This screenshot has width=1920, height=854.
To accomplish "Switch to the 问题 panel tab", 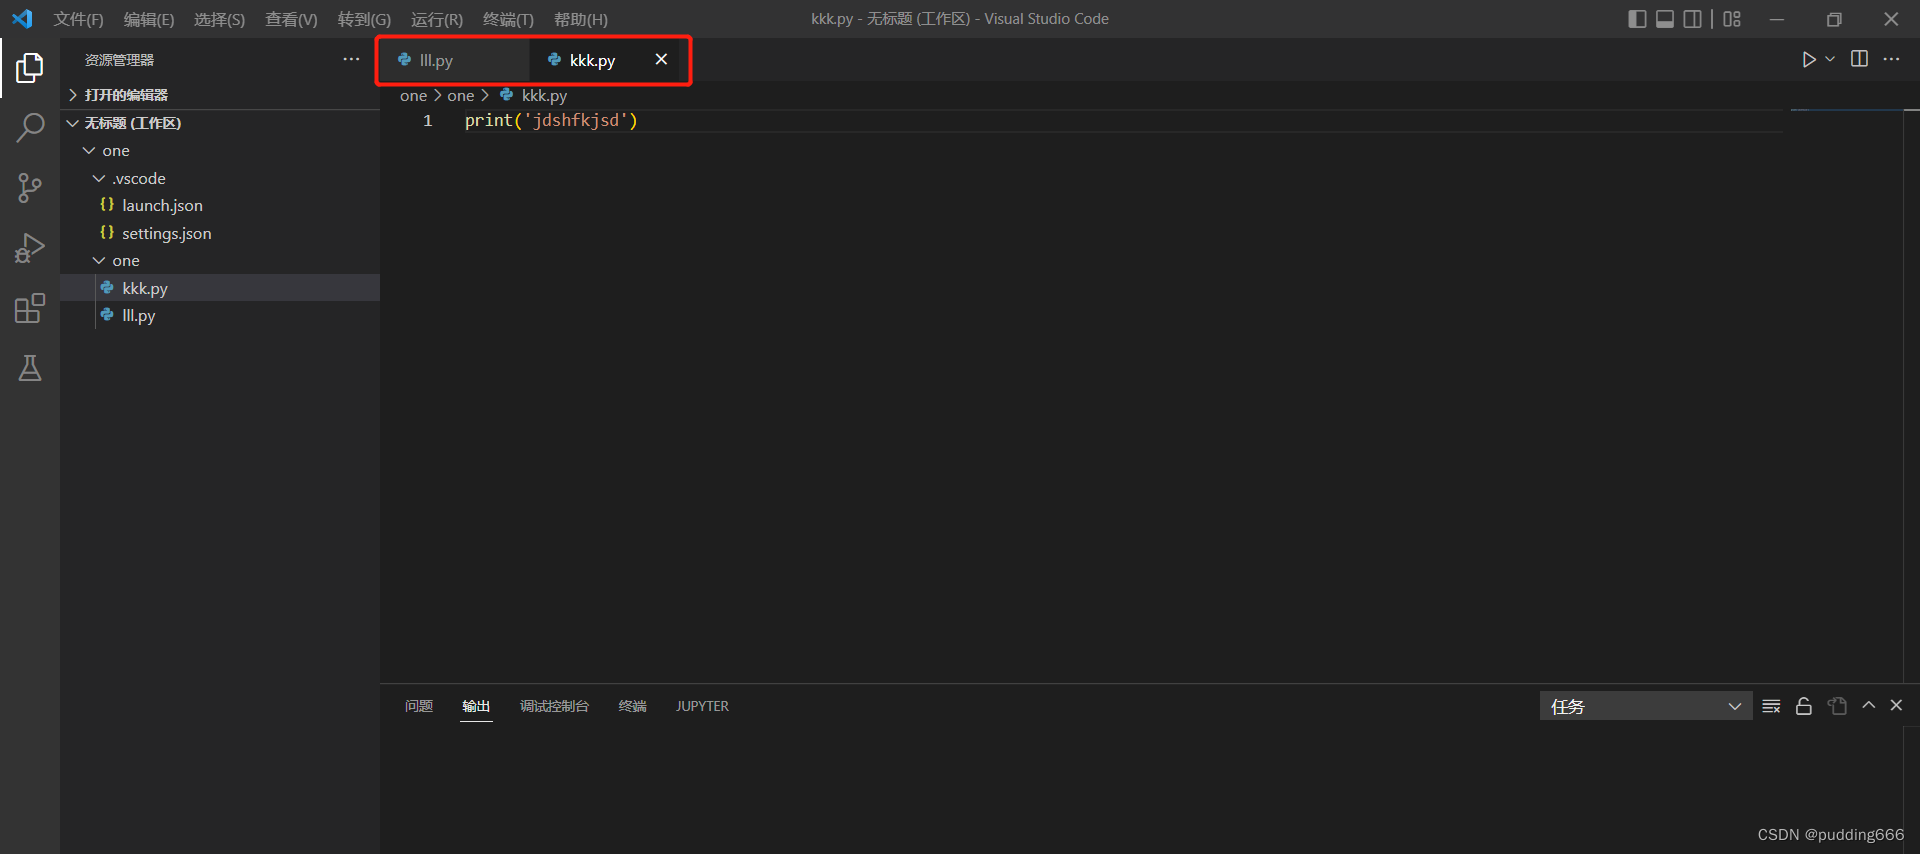I will point(419,706).
